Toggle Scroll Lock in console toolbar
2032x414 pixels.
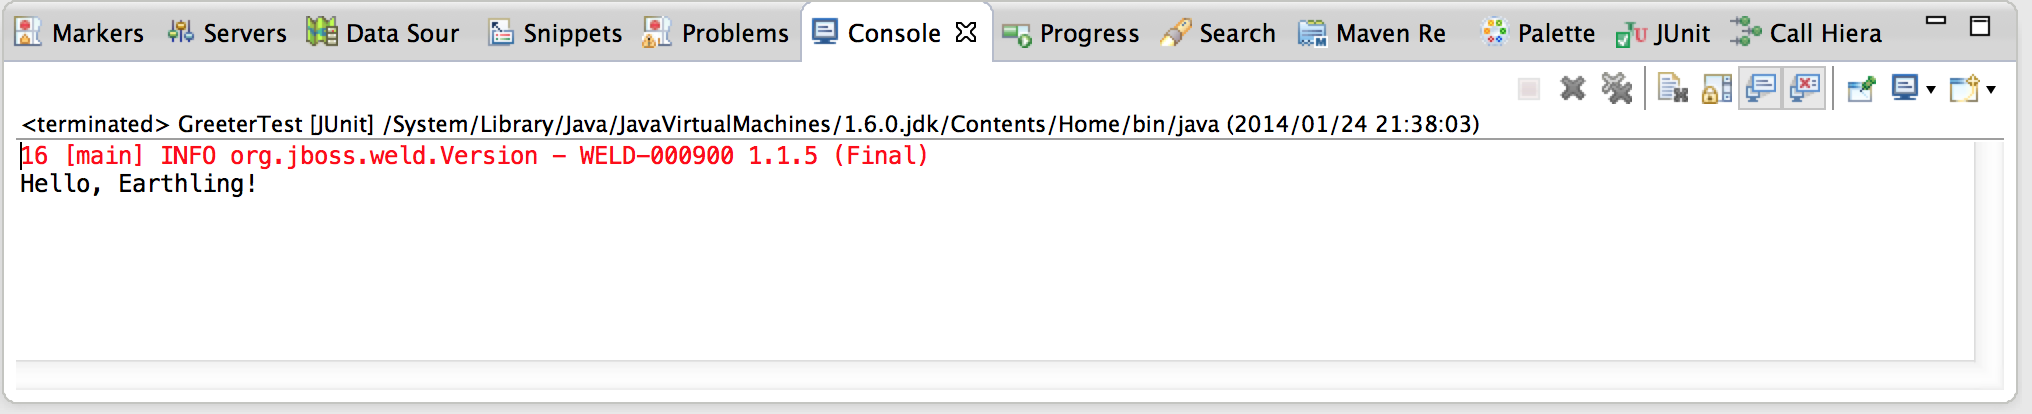click(x=1717, y=89)
